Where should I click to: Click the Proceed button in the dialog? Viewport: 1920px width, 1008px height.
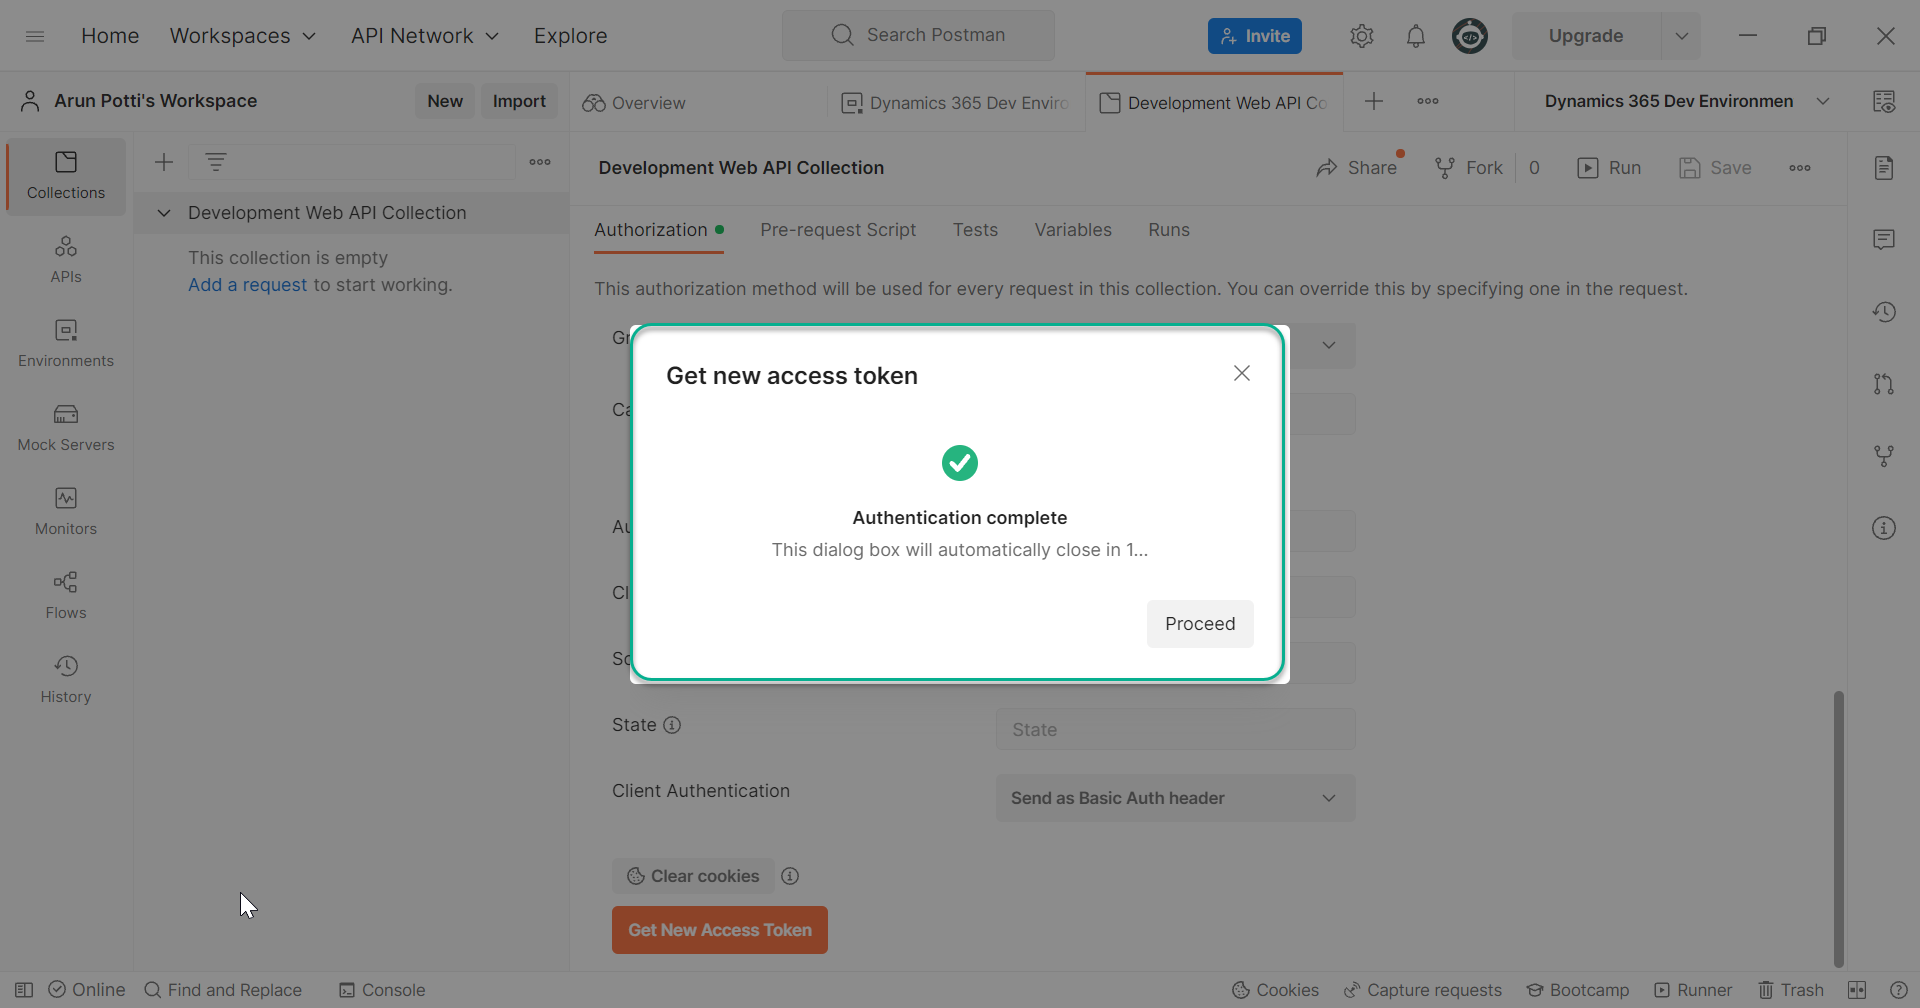pos(1199,623)
